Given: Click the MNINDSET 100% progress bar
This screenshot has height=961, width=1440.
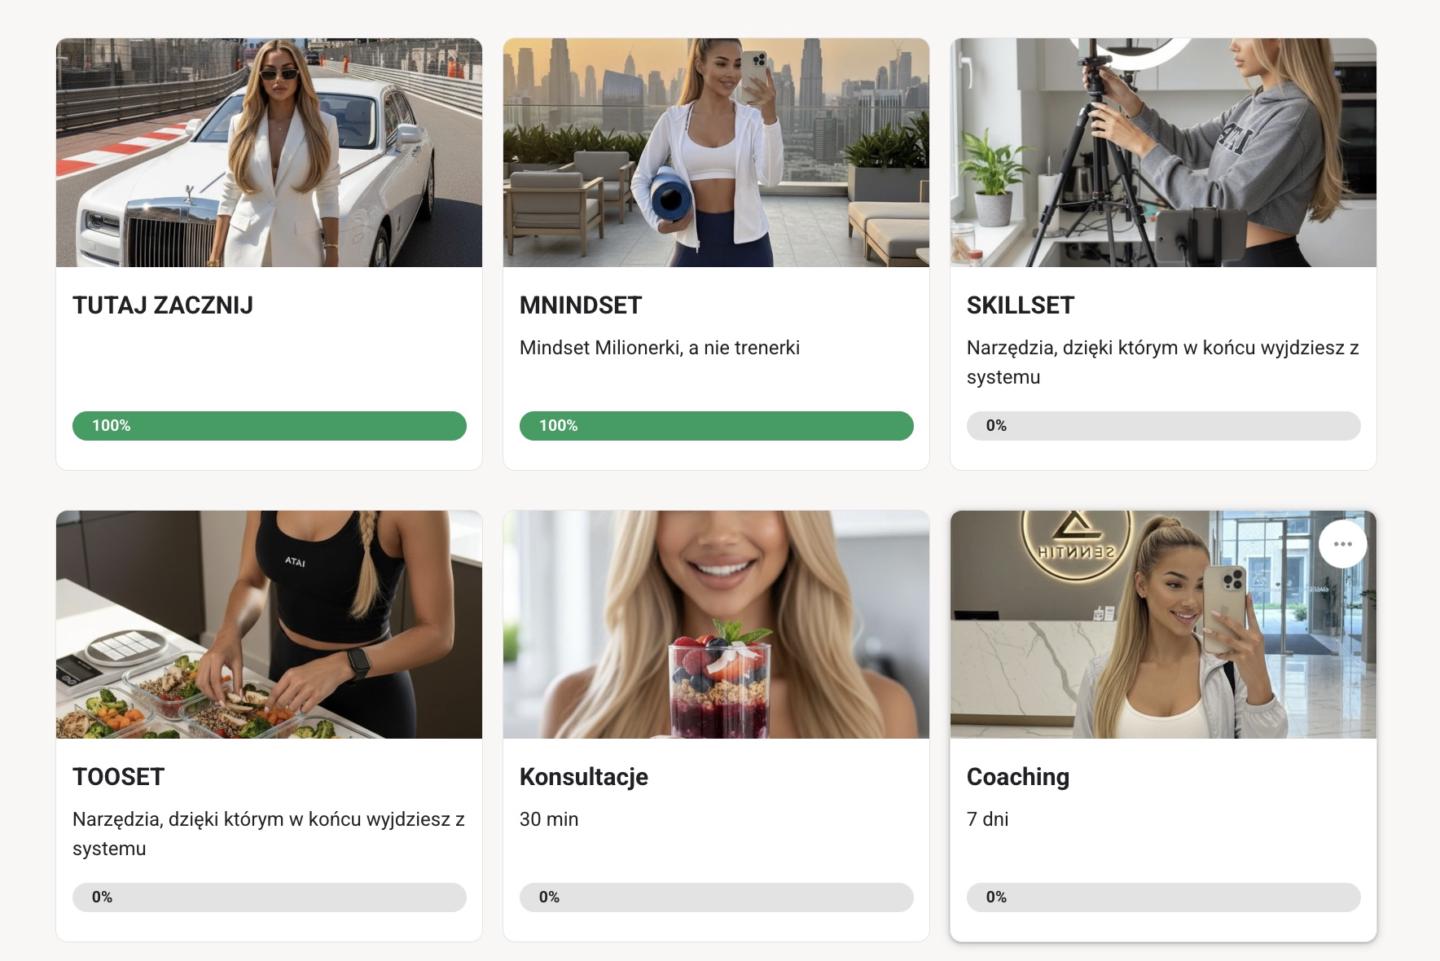Looking at the screenshot, I should (716, 426).
